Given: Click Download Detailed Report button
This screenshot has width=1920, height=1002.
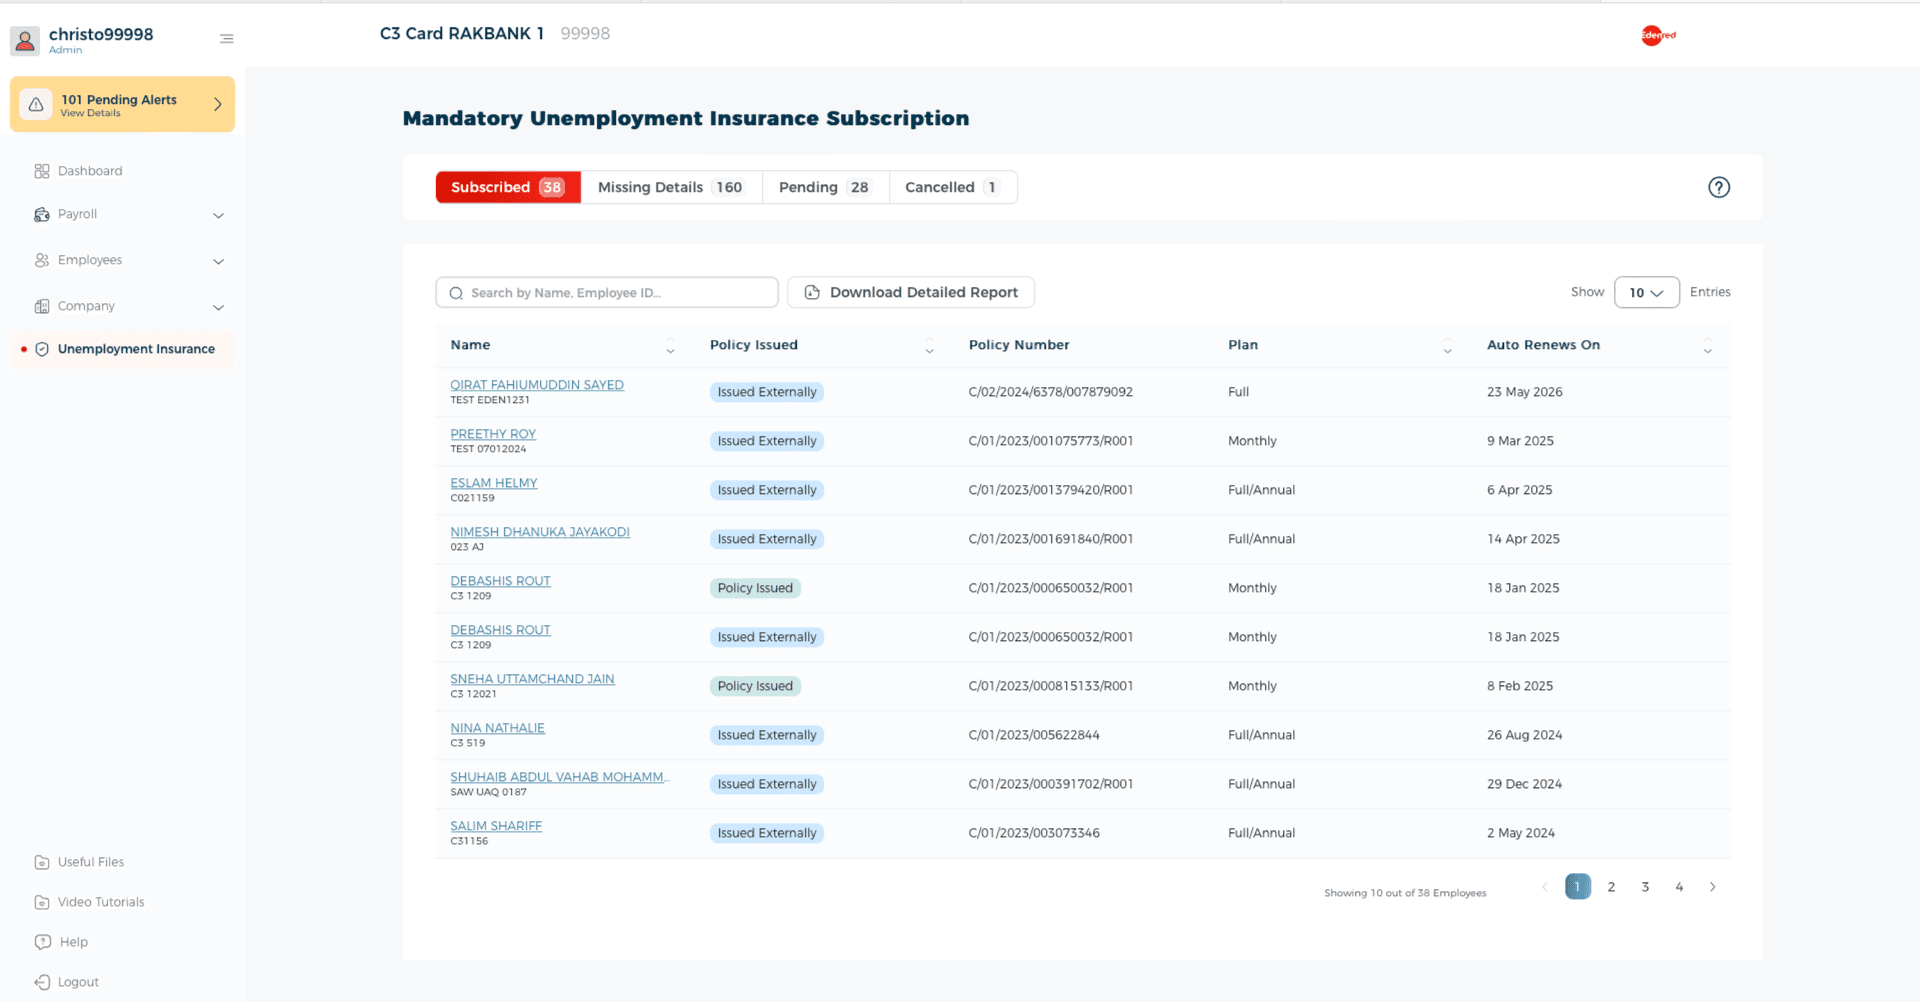Looking at the screenshot, I should coord(911,292).
